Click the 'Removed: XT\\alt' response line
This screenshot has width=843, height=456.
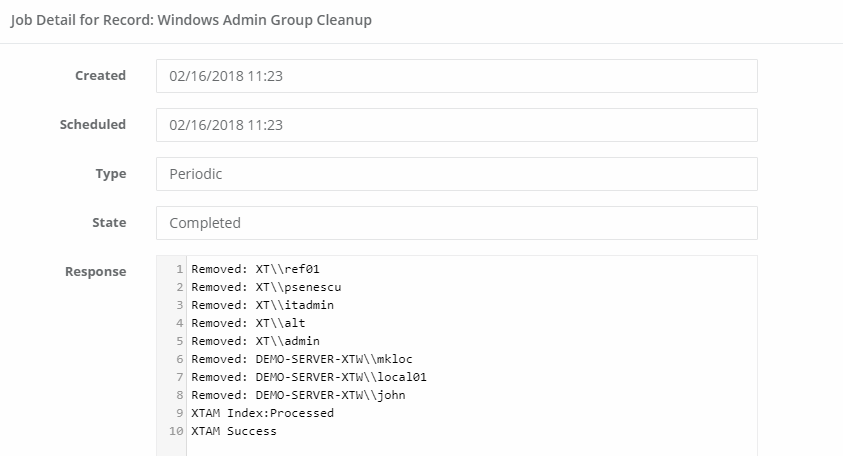click(x=248, y=323)
